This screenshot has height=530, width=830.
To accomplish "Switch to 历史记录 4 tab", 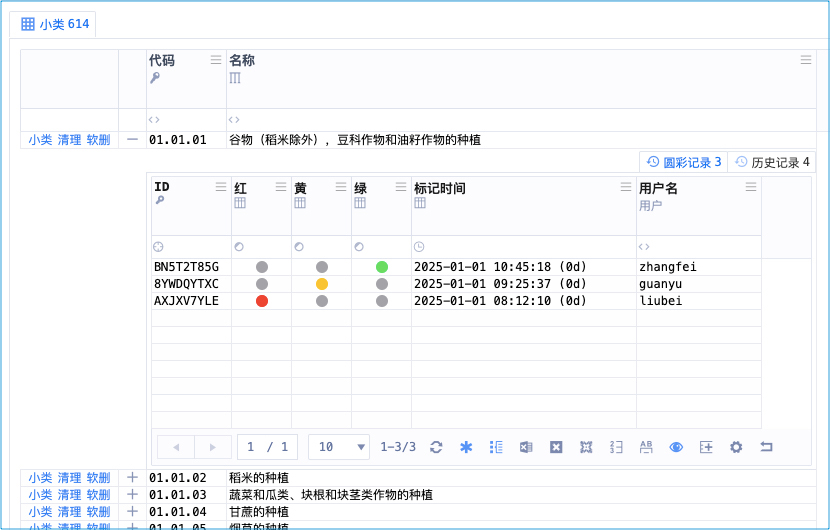I will 772,162.
